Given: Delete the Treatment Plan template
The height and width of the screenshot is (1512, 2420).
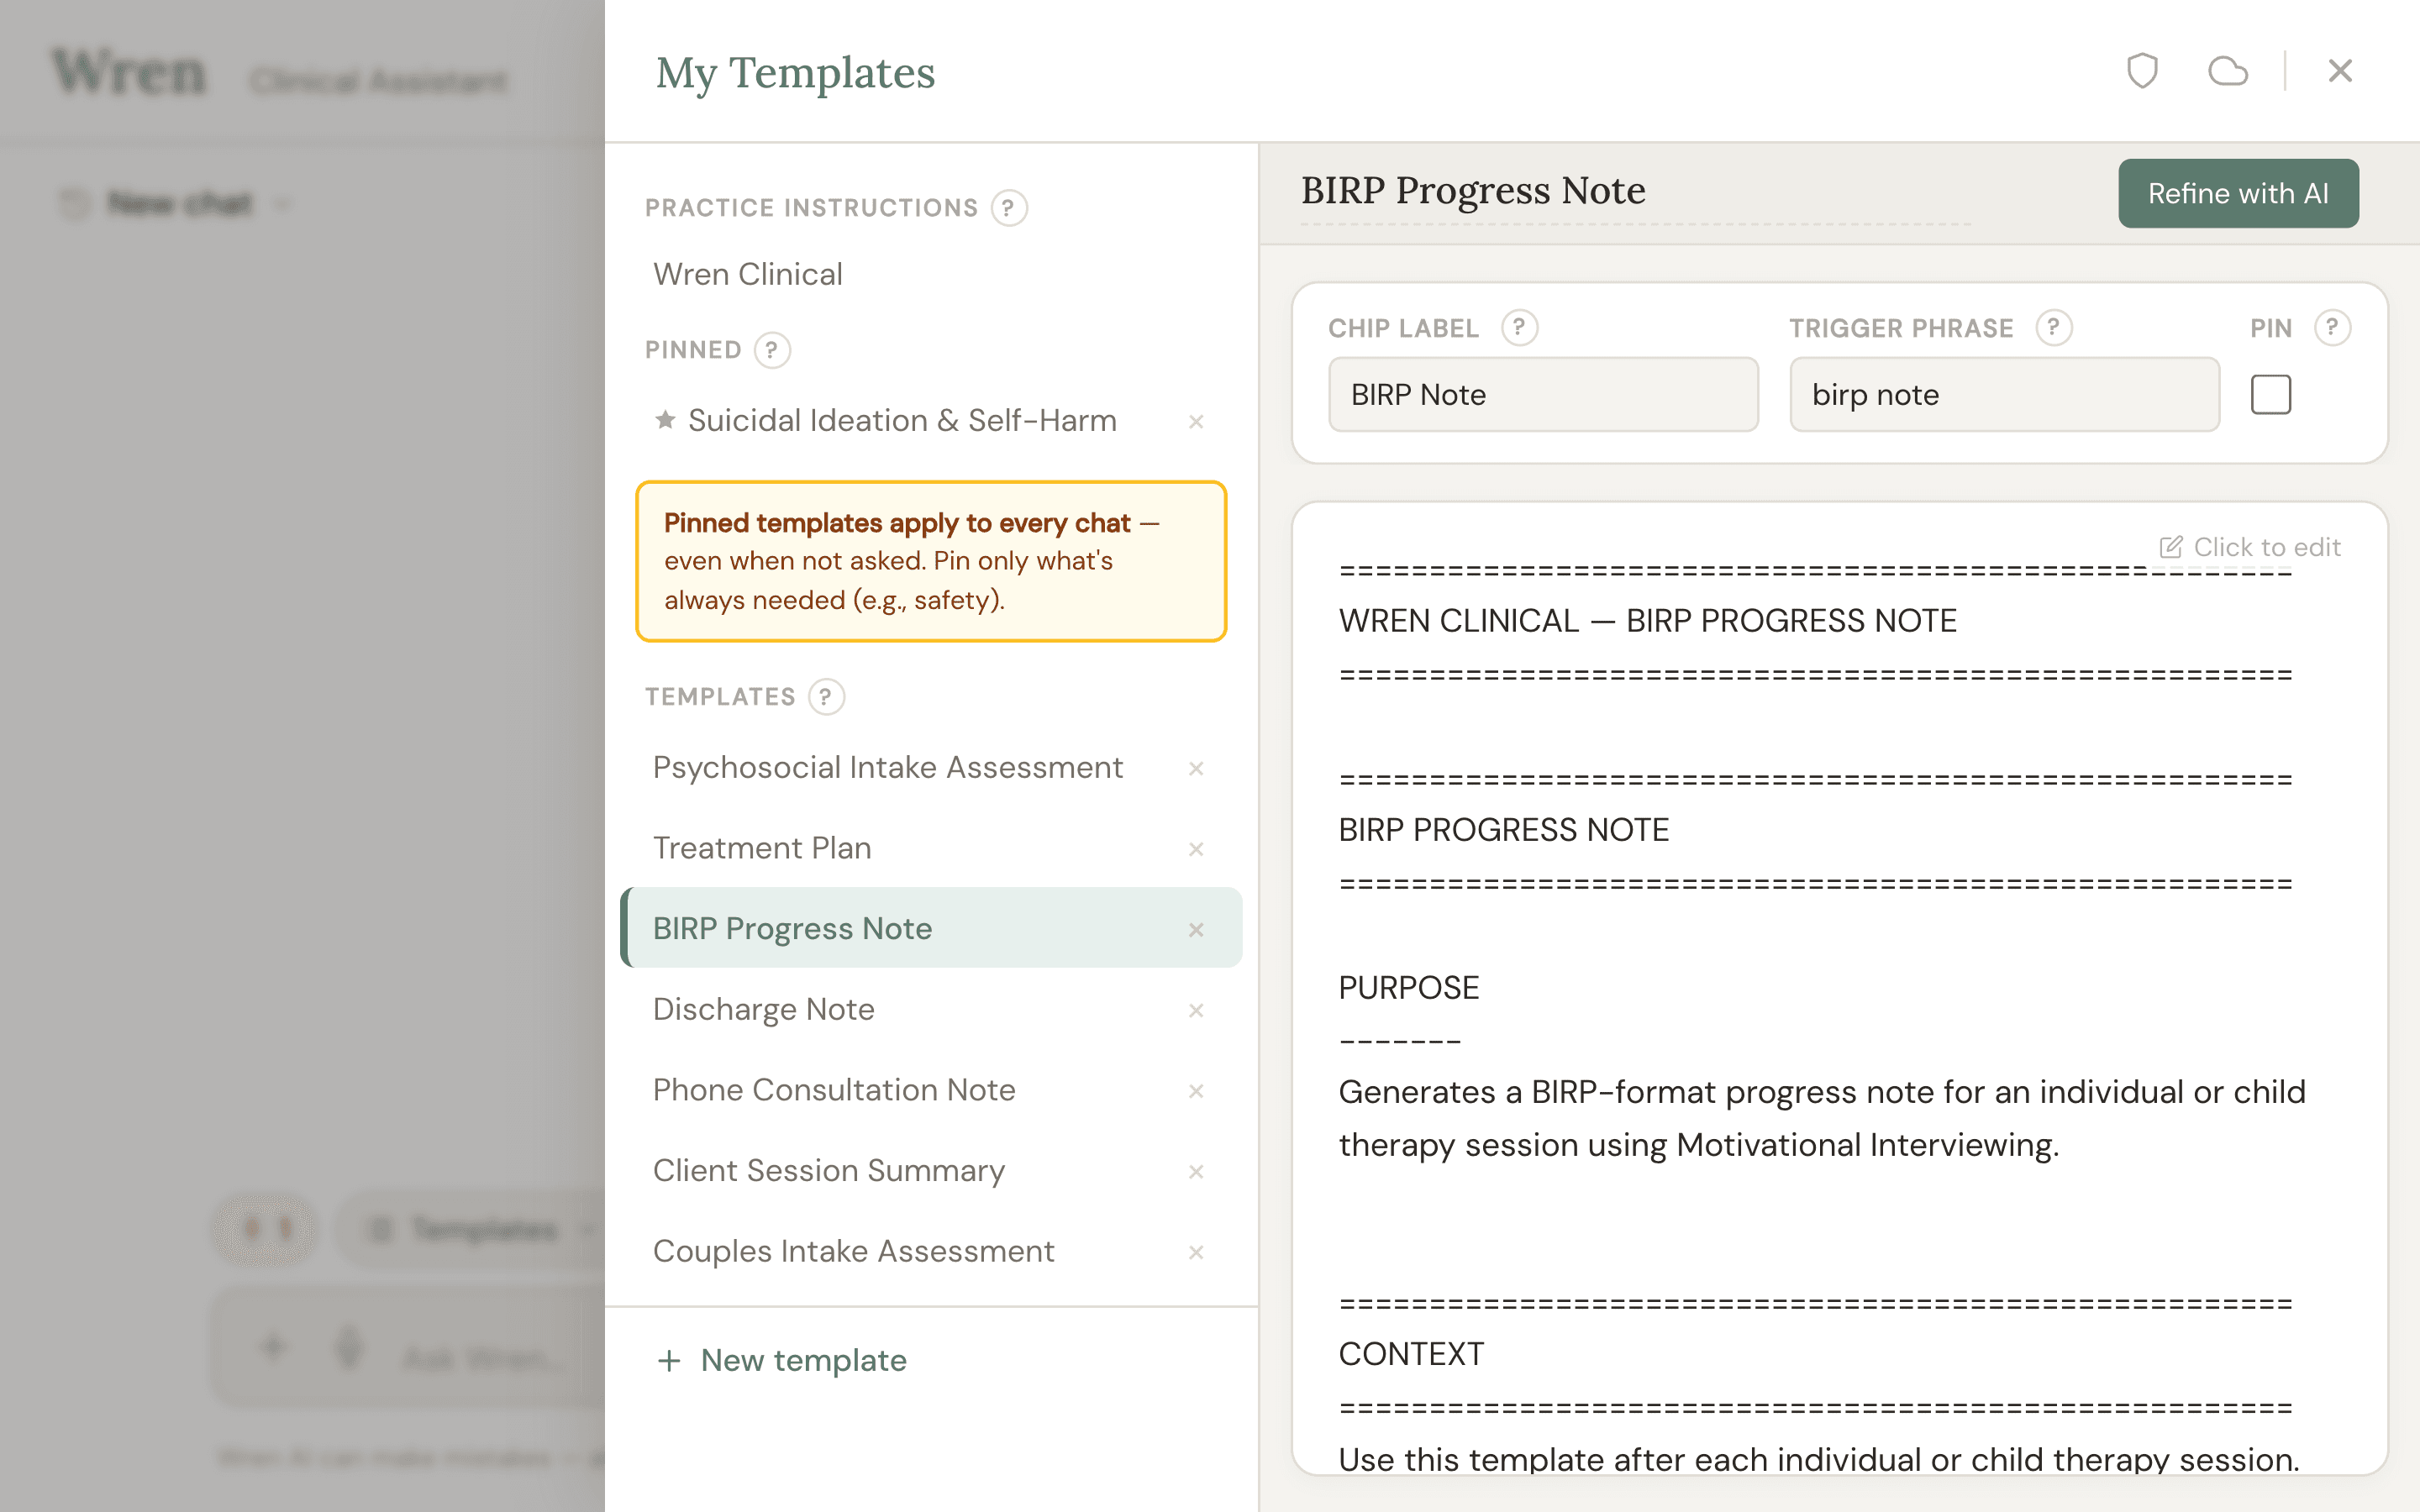Looking at the screenshot, I should [x=1196, y=849].
